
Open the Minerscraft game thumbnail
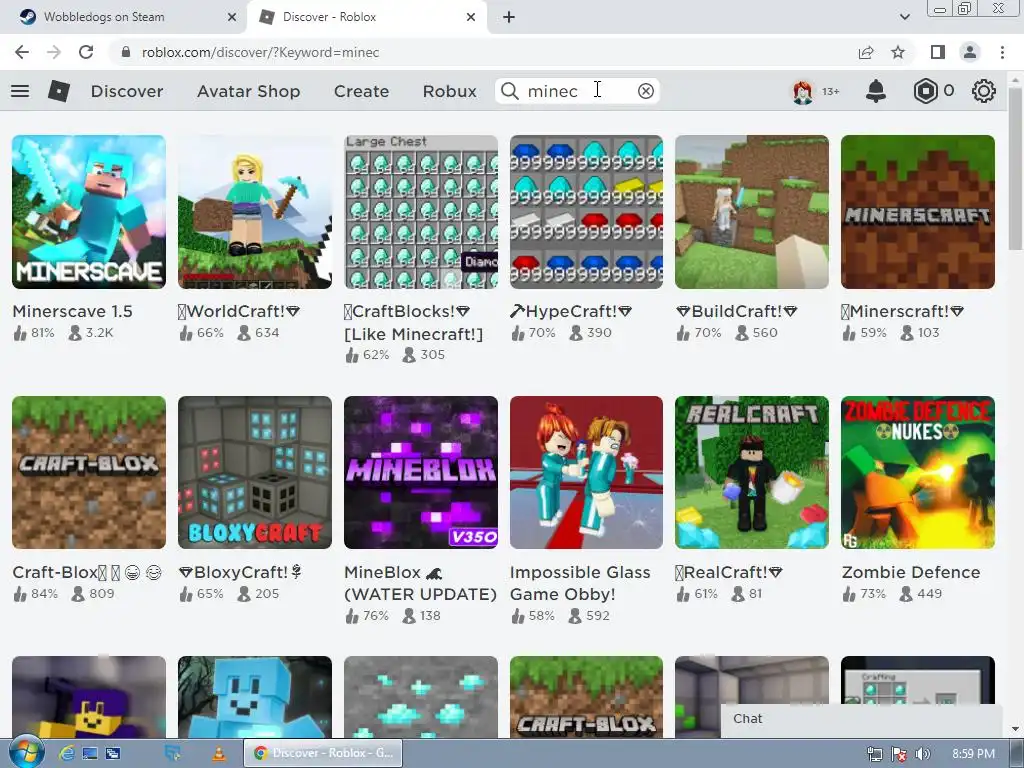coord(918,212)
